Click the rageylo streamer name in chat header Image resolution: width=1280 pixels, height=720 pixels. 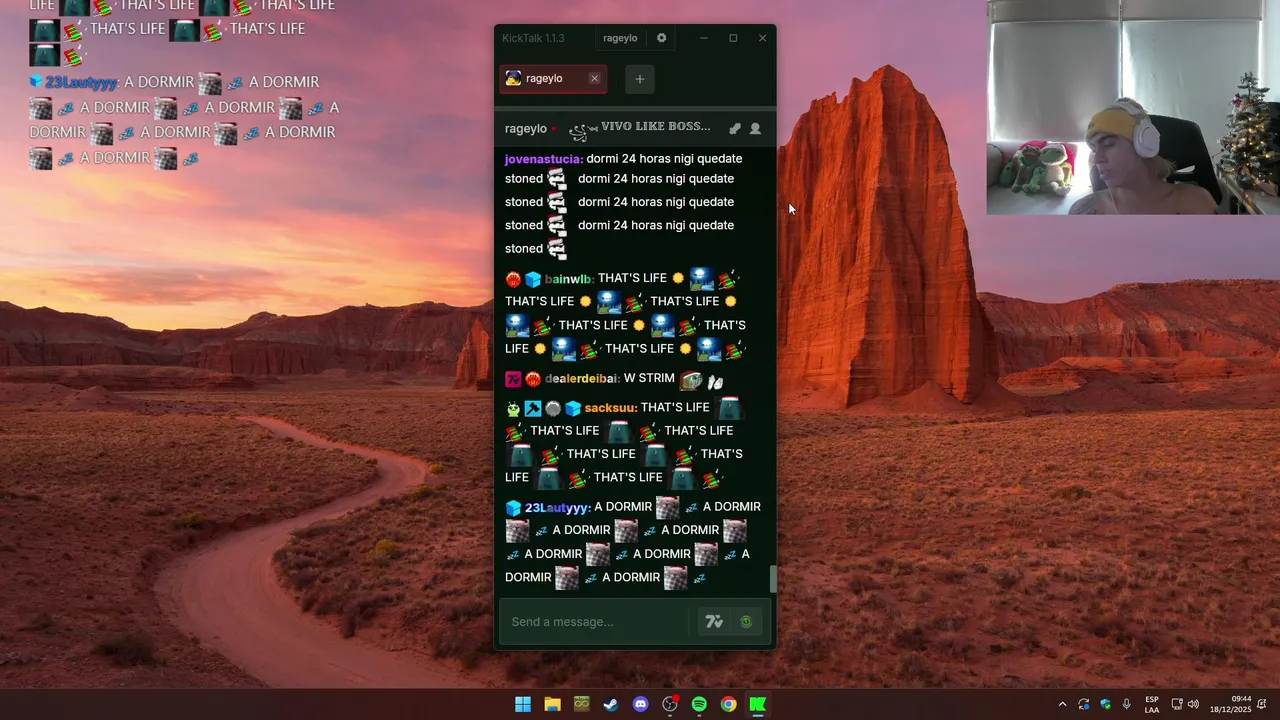click(526, 128)
